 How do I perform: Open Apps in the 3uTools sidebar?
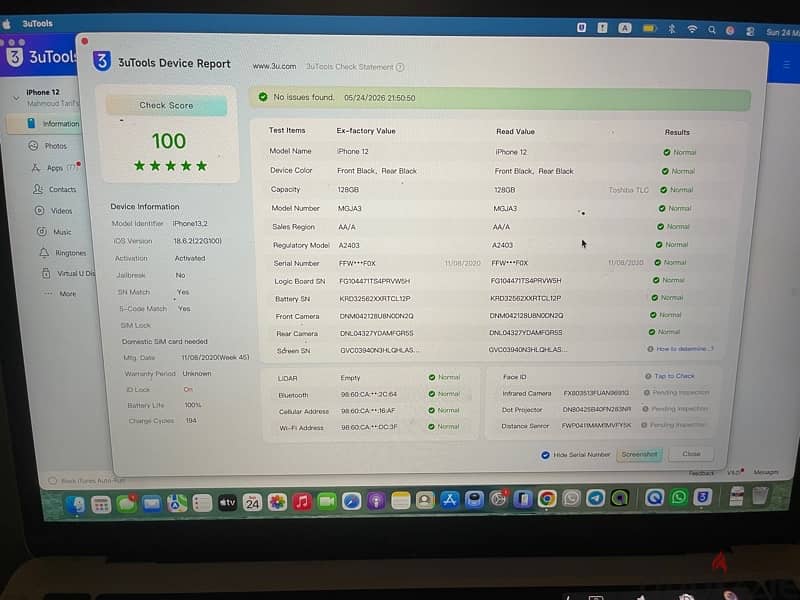[55, 168]
